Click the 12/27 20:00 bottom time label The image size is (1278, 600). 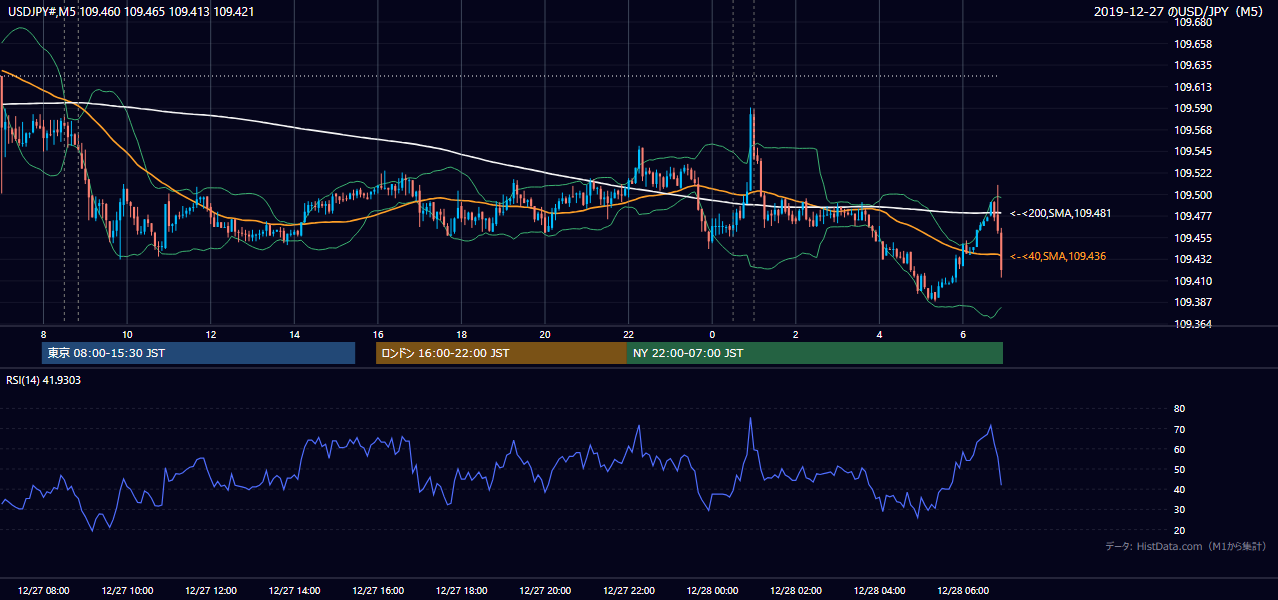pos(545,591)
